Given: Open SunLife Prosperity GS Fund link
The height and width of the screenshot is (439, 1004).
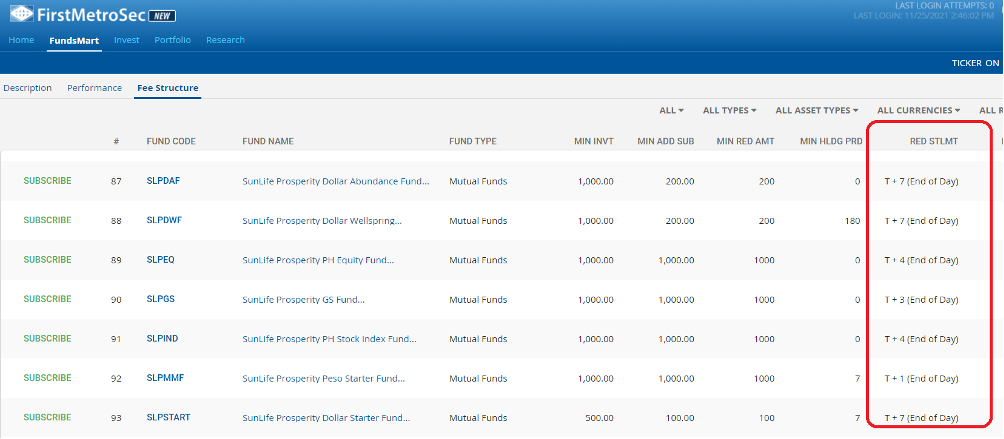Looking at the screenshot, I should tap(304, 299).
